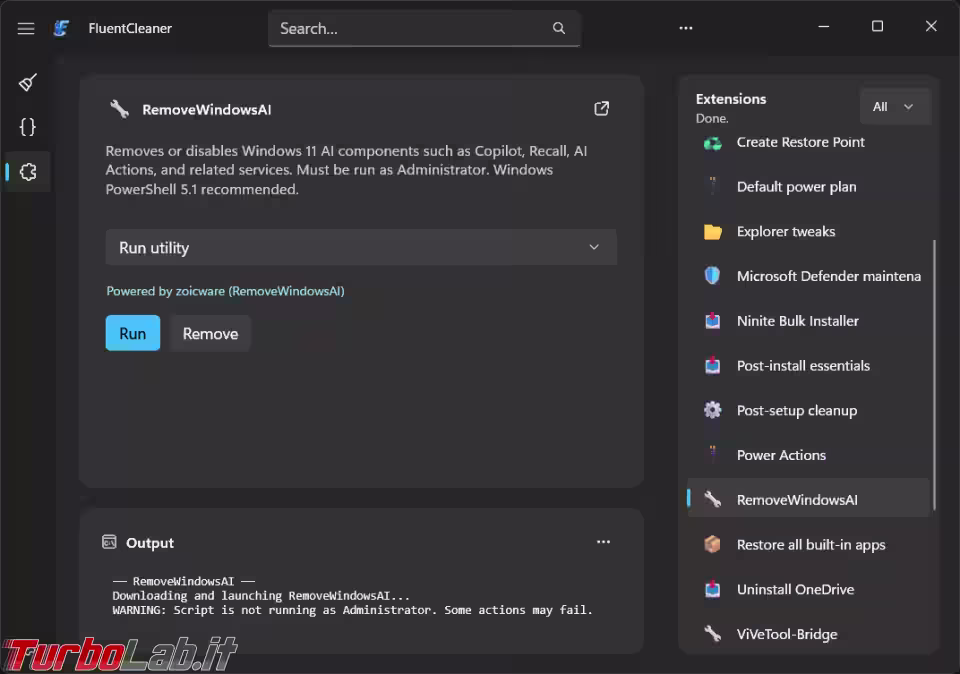Select Uninstall OneDrive extension
Screen dimensions: 960x674
pyautogui.click(x=809, y=589)
